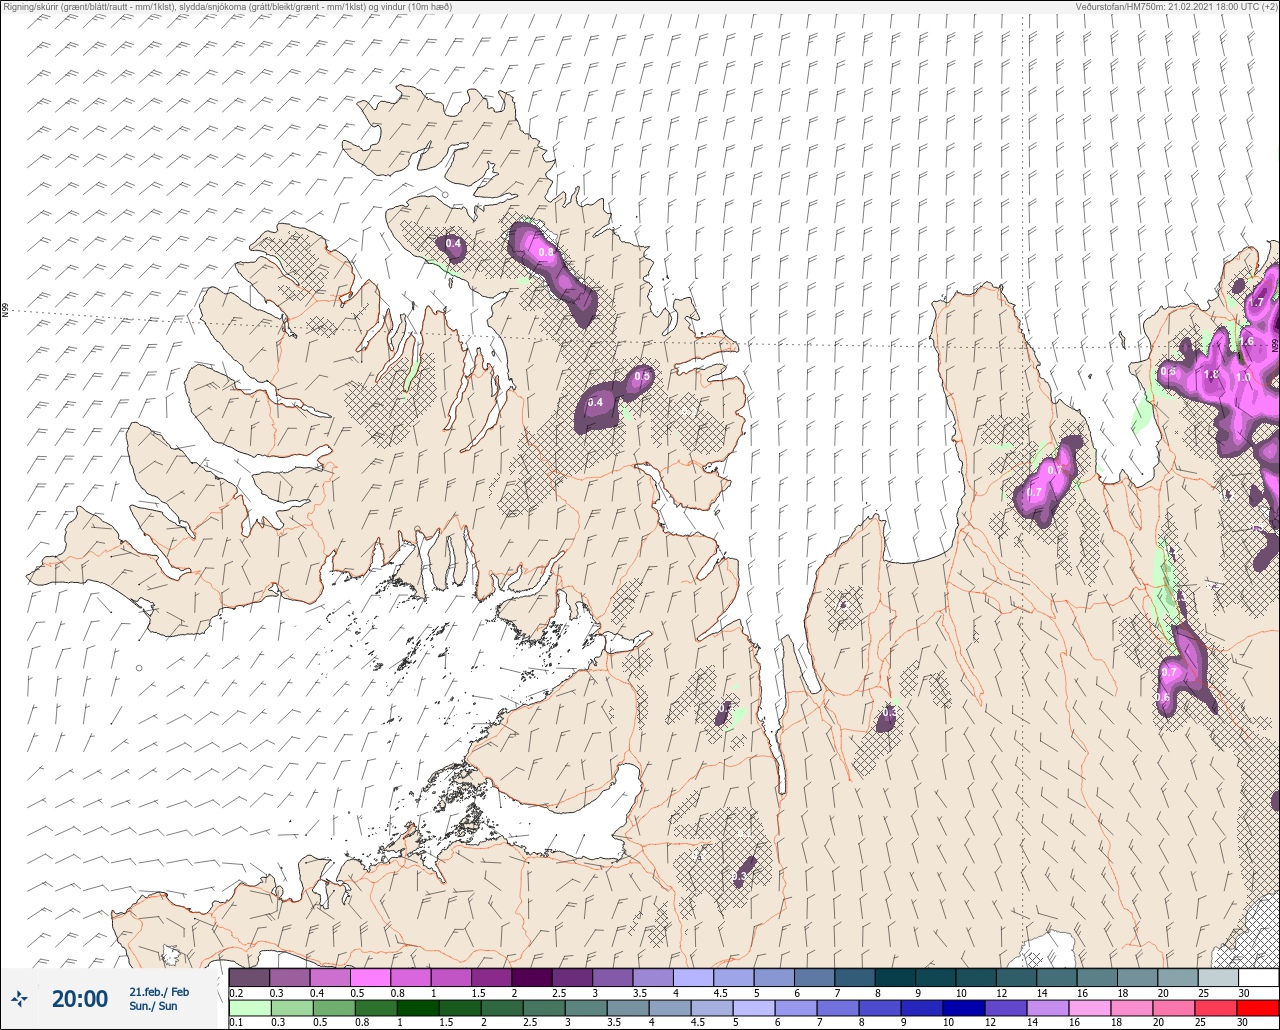Select upper-scale dark purple swatch between 2 and 2.5
Viewport: 1280px width, 1030px height.
(532, 977)
